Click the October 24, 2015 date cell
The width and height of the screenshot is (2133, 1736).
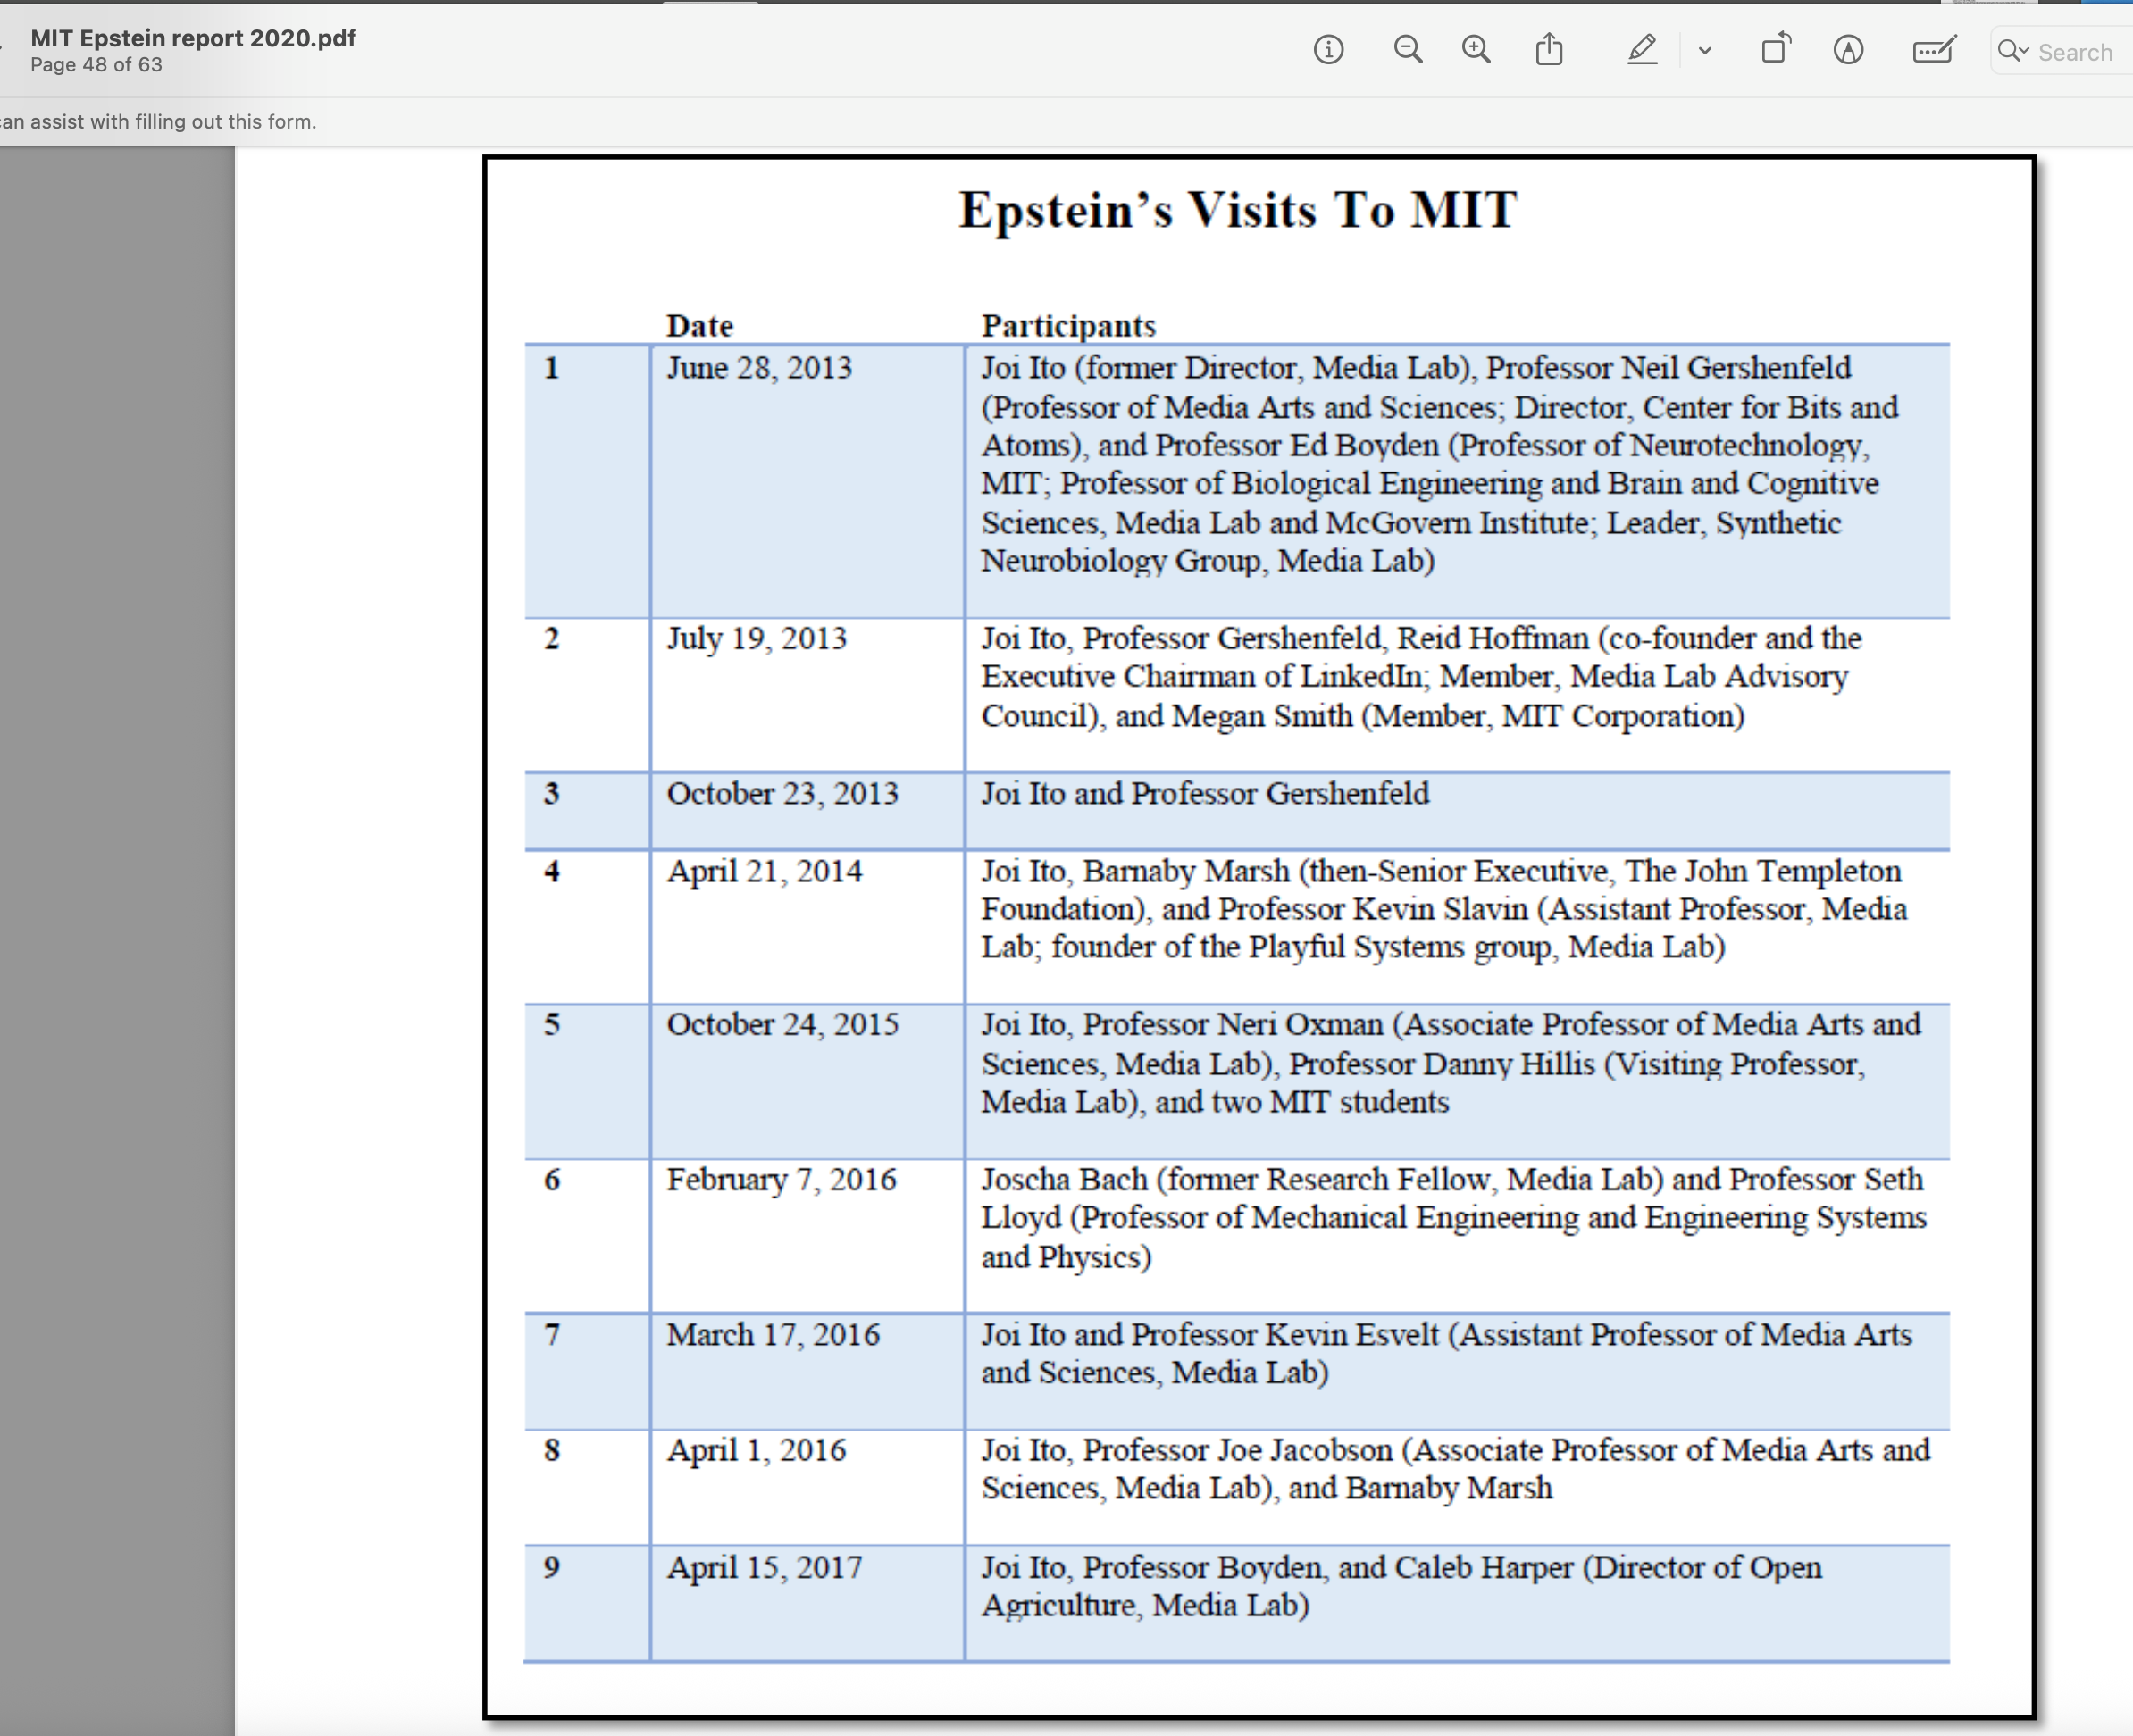(783, 1025)
